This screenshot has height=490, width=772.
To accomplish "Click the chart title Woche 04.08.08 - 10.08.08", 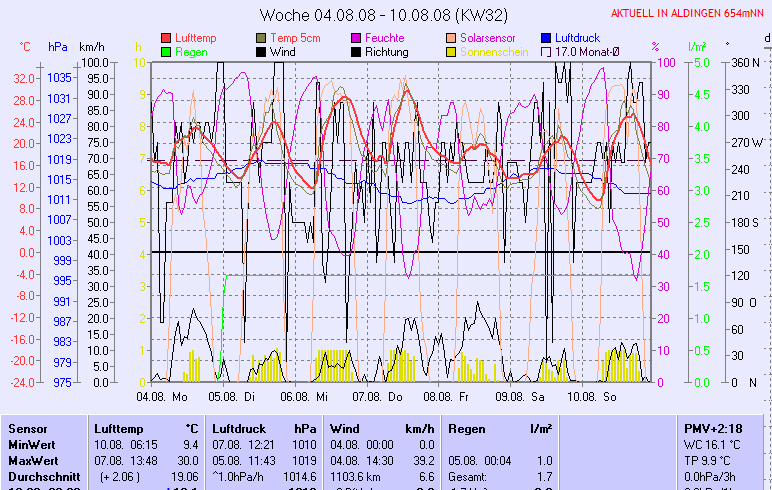I will [x=384, y=14].
